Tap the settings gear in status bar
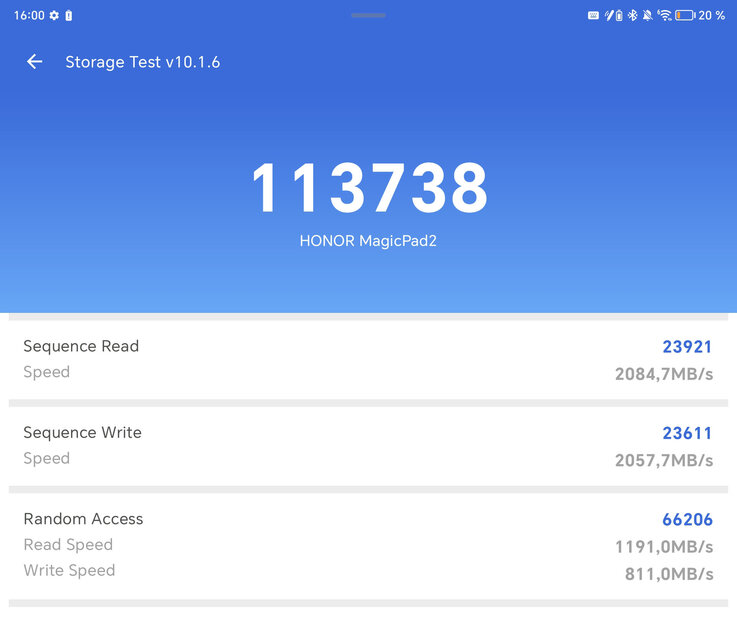737x630 pixels. click(x=55, y=16)
